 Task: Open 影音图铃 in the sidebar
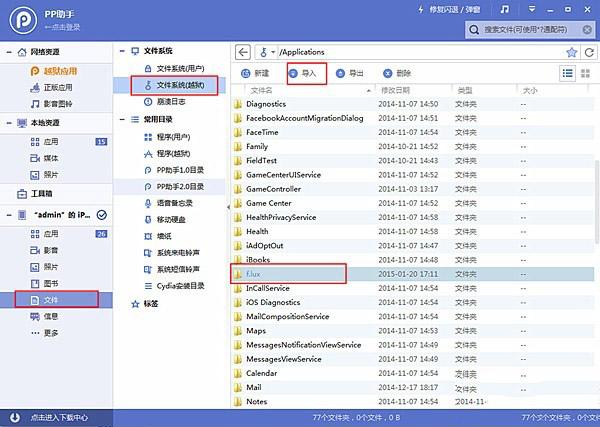52,104
